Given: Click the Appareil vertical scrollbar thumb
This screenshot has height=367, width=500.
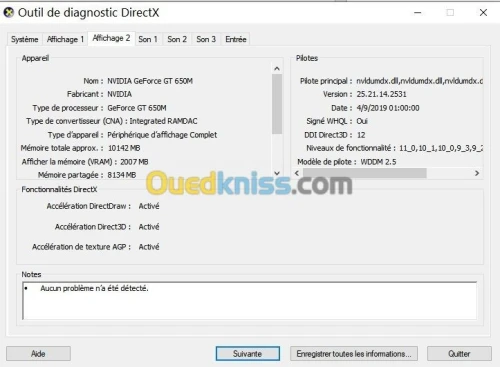Looking at the screenshot, I should (277, 104).
